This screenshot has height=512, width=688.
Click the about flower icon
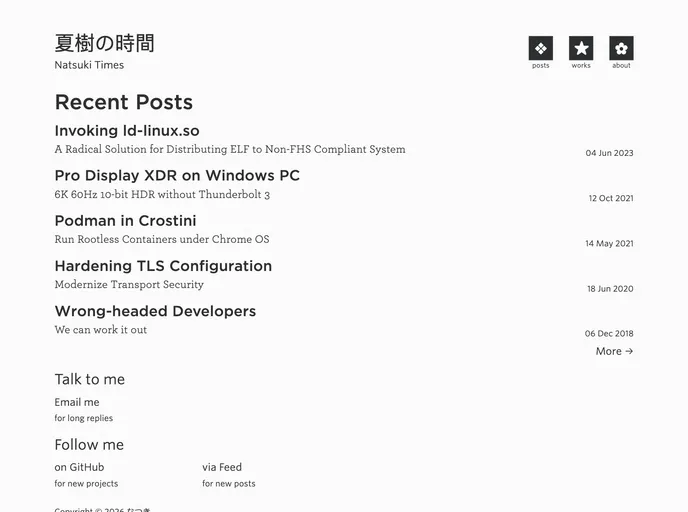621,48
